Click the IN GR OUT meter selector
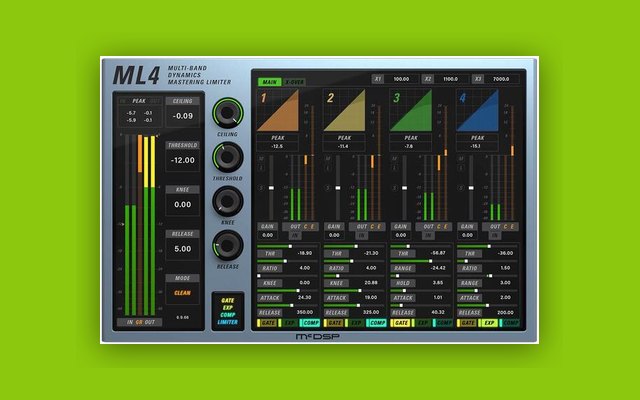The width and height of the screenshot is (640, 400). click(x=140, y=322)
